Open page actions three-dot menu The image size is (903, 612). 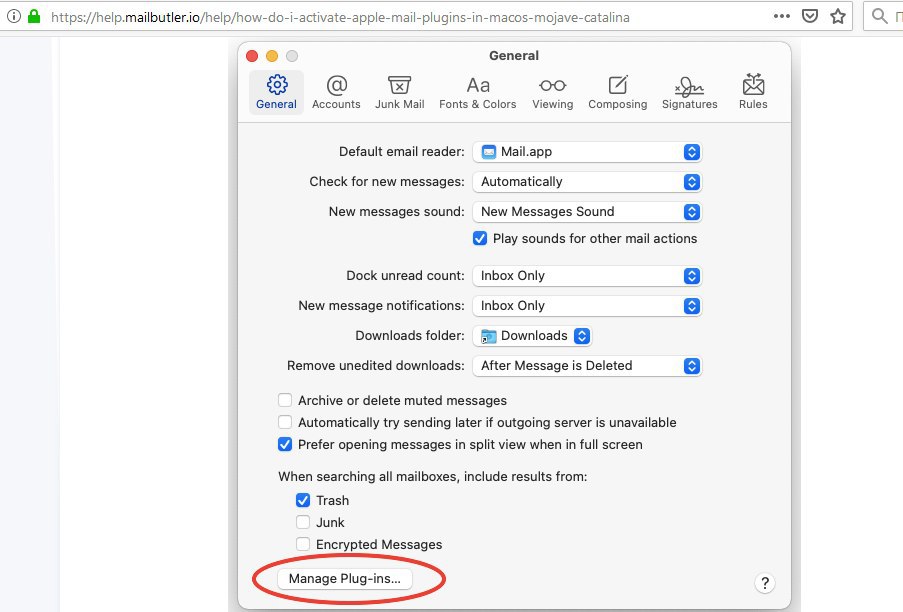click(x=781, y=16)
